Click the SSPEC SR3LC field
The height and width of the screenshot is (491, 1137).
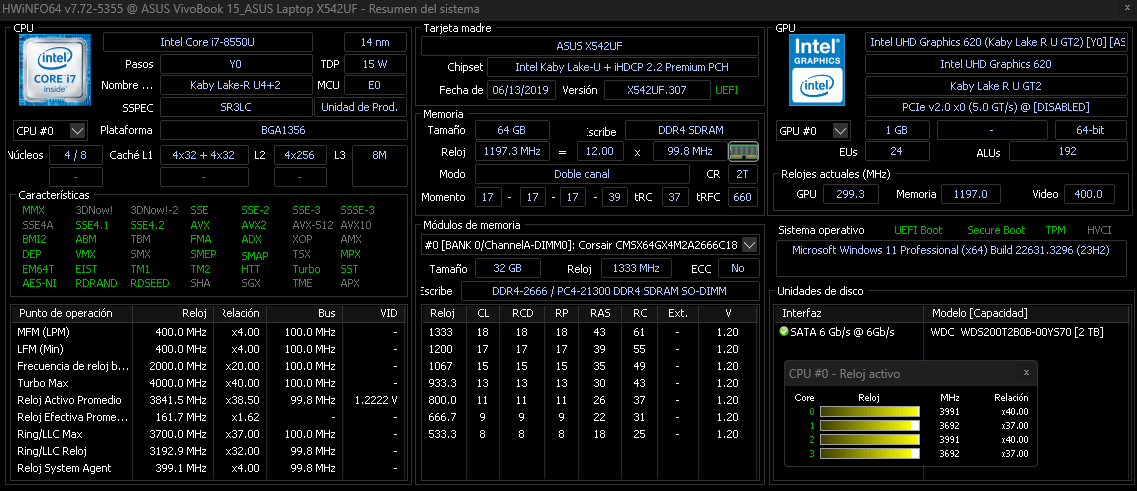pos(235,107)
